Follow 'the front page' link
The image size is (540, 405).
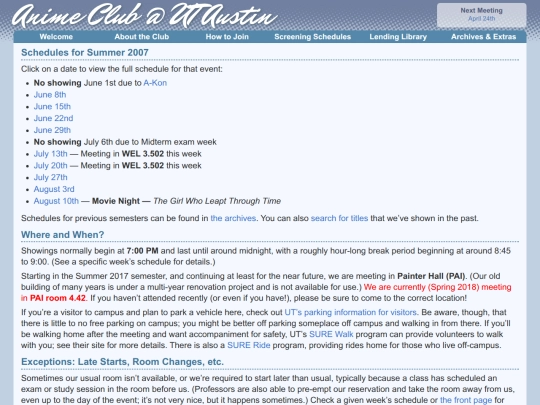coord(466,400)
